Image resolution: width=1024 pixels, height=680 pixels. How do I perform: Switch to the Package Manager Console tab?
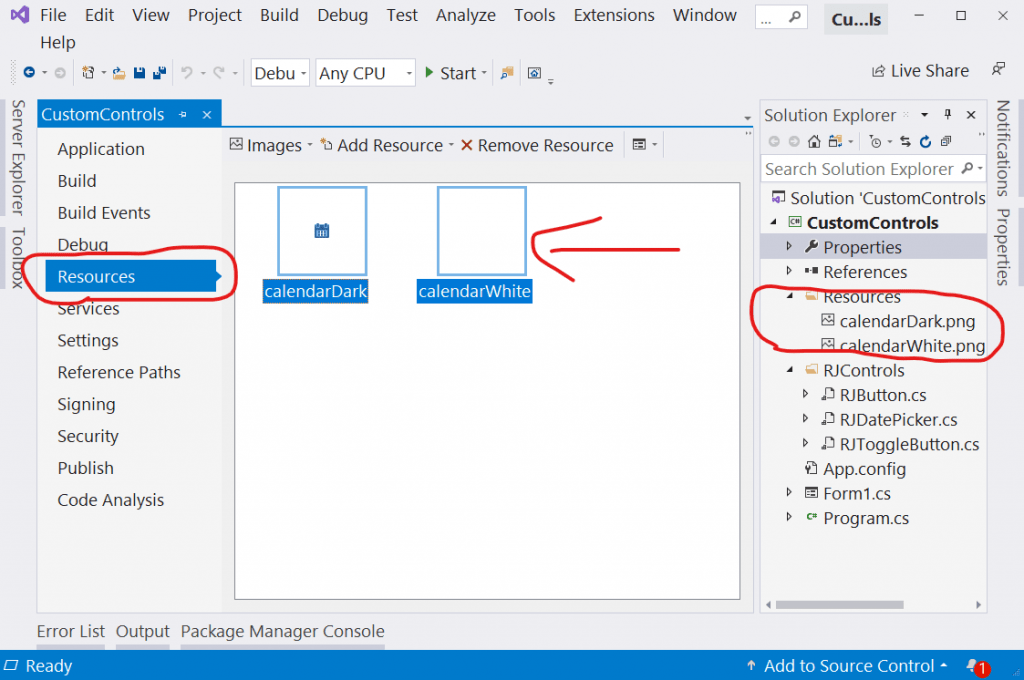point(282,631)
